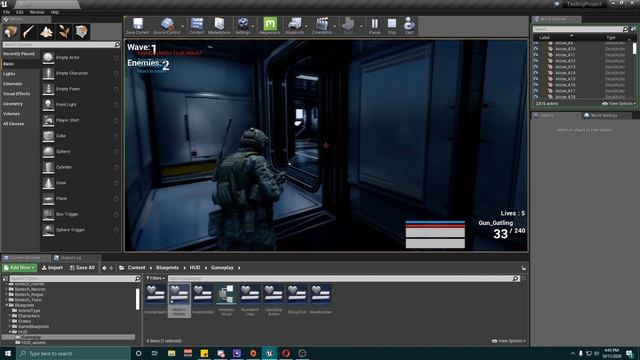Open the Settings toolbar icon
This screenshot has height=360, width=640.
(243, 24)
